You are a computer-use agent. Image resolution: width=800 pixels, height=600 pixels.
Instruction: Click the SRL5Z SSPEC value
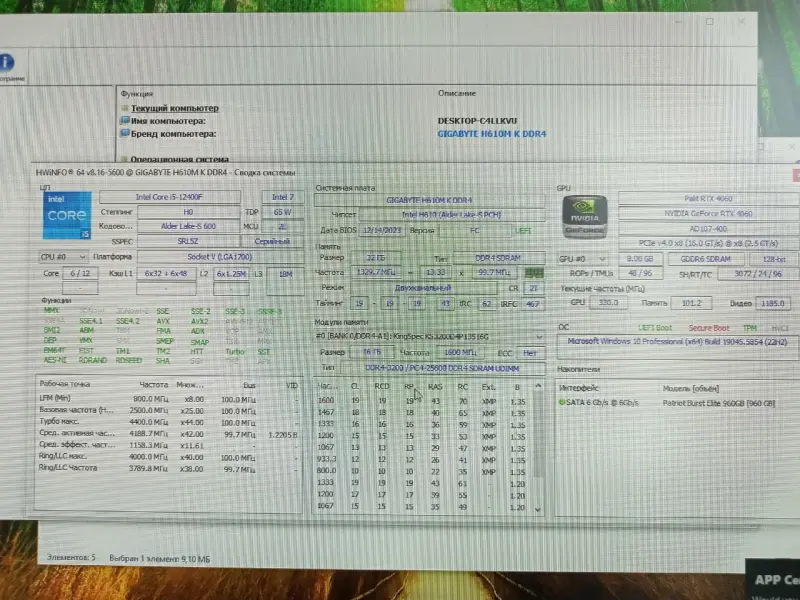click(188, 241)
